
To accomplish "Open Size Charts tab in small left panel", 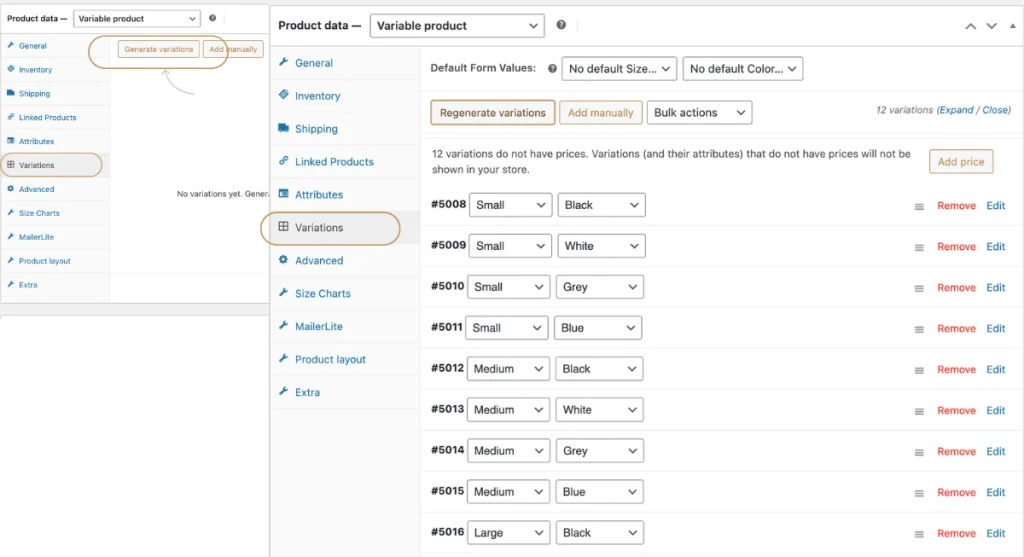I will (39, 213).
